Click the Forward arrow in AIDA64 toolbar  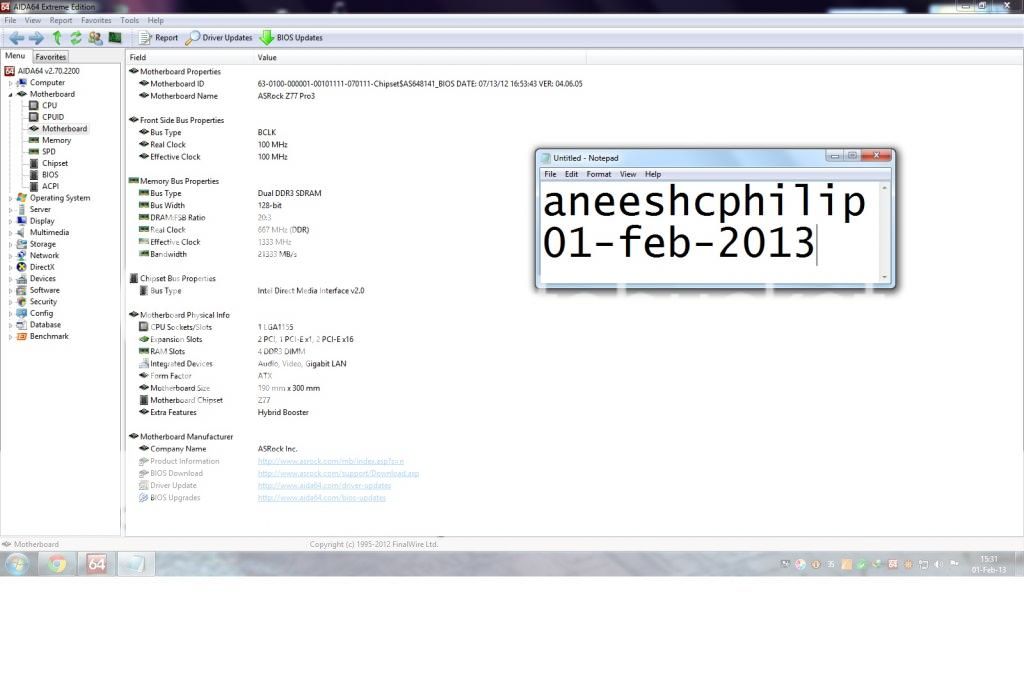(x=36, y=38)
